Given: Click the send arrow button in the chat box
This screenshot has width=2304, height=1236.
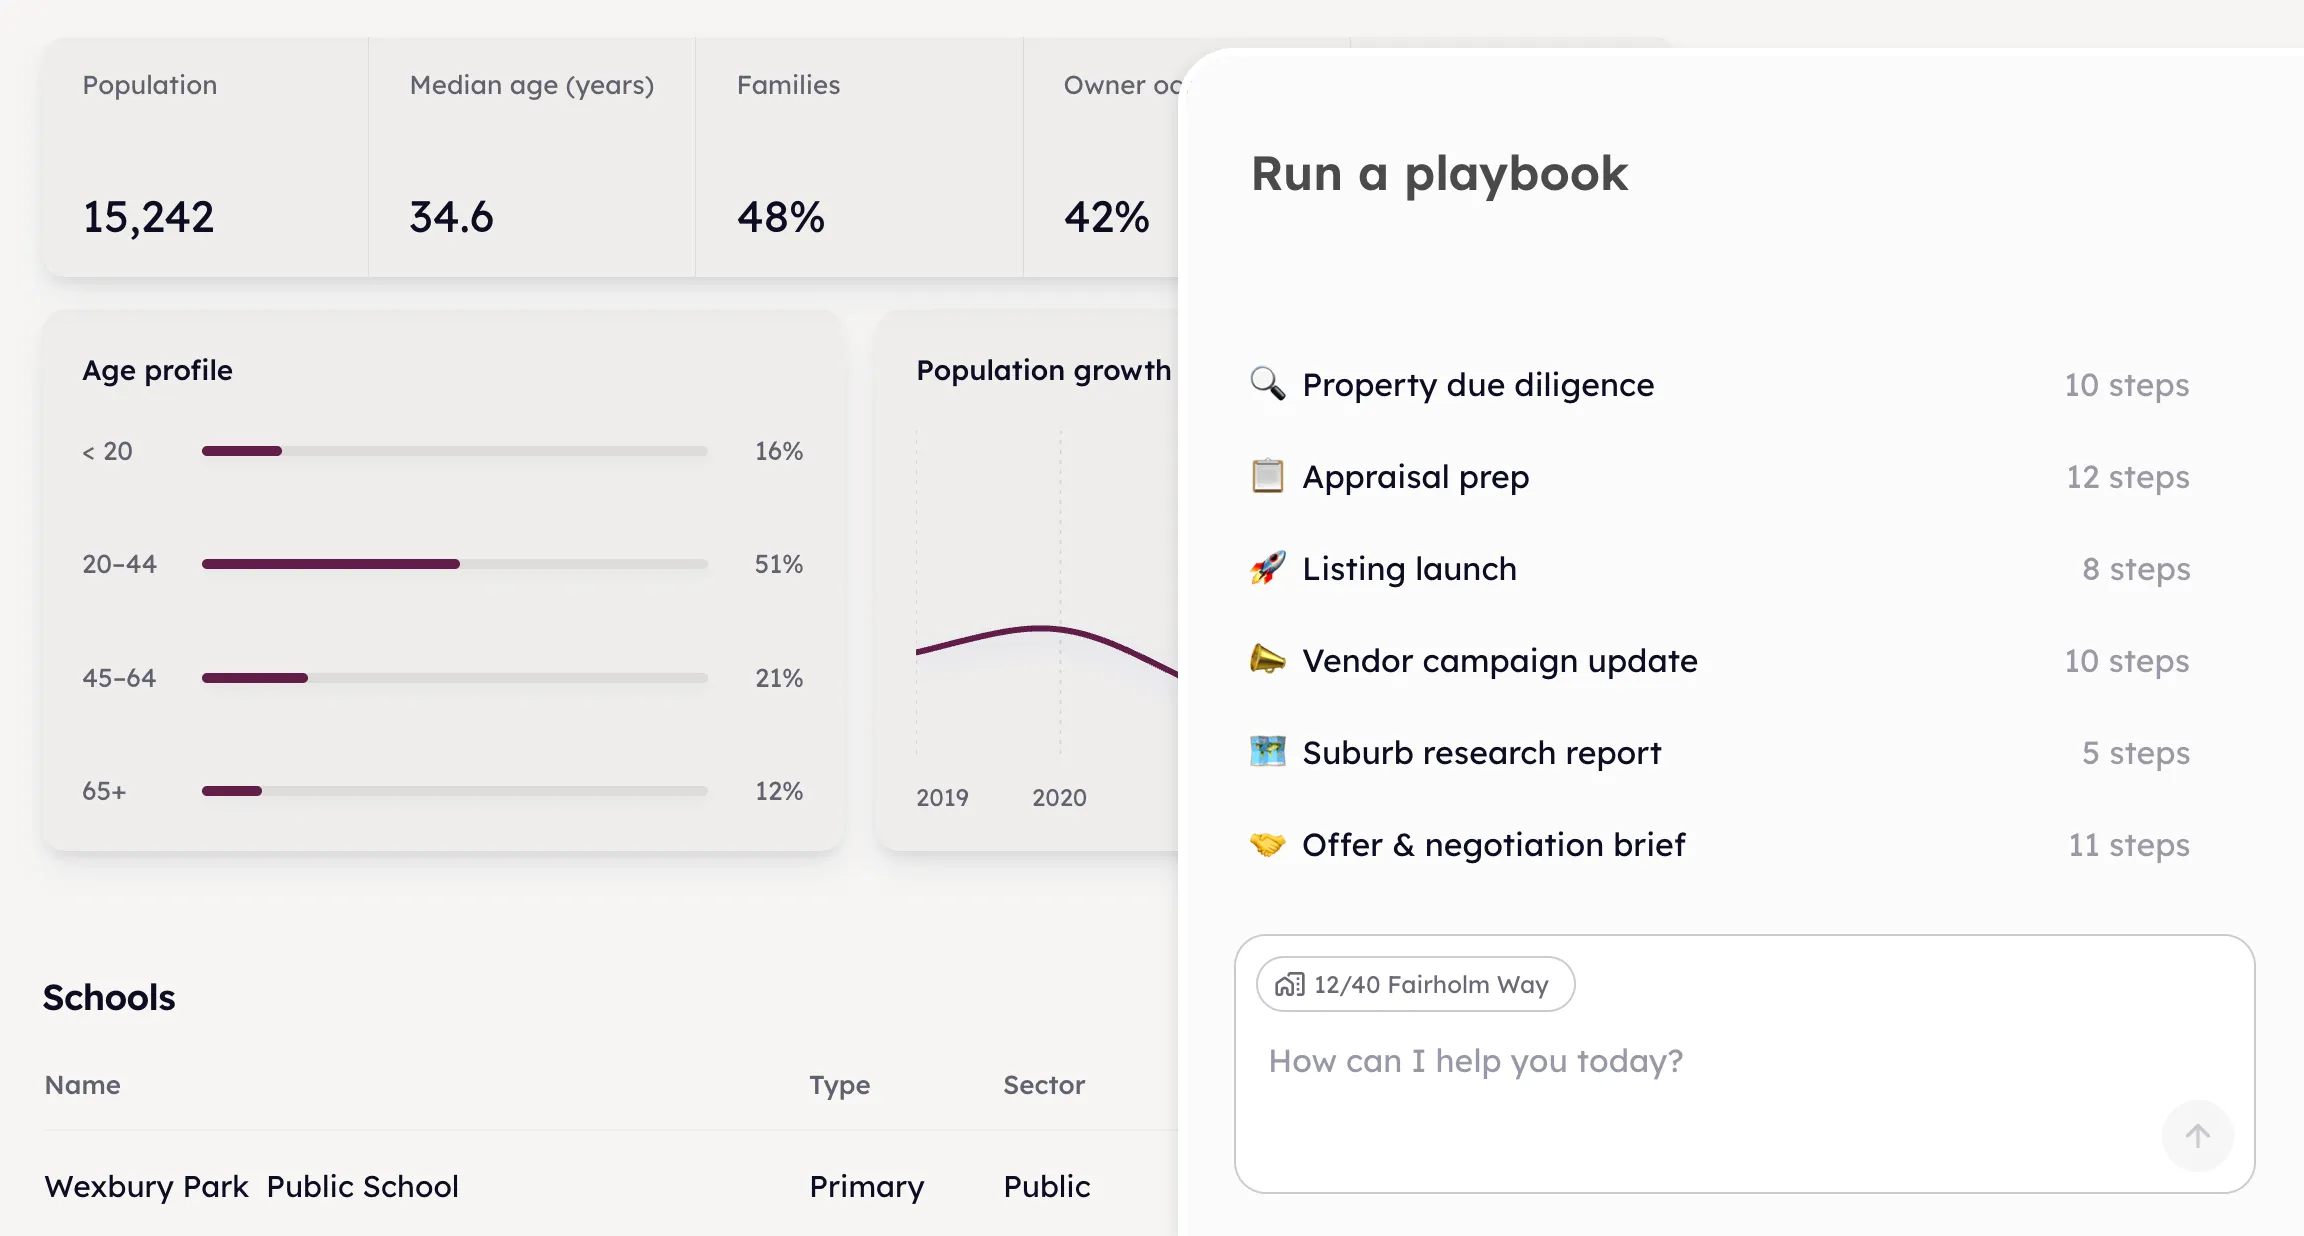Looking at the screenshot, I should [x=2197, y=1136].
